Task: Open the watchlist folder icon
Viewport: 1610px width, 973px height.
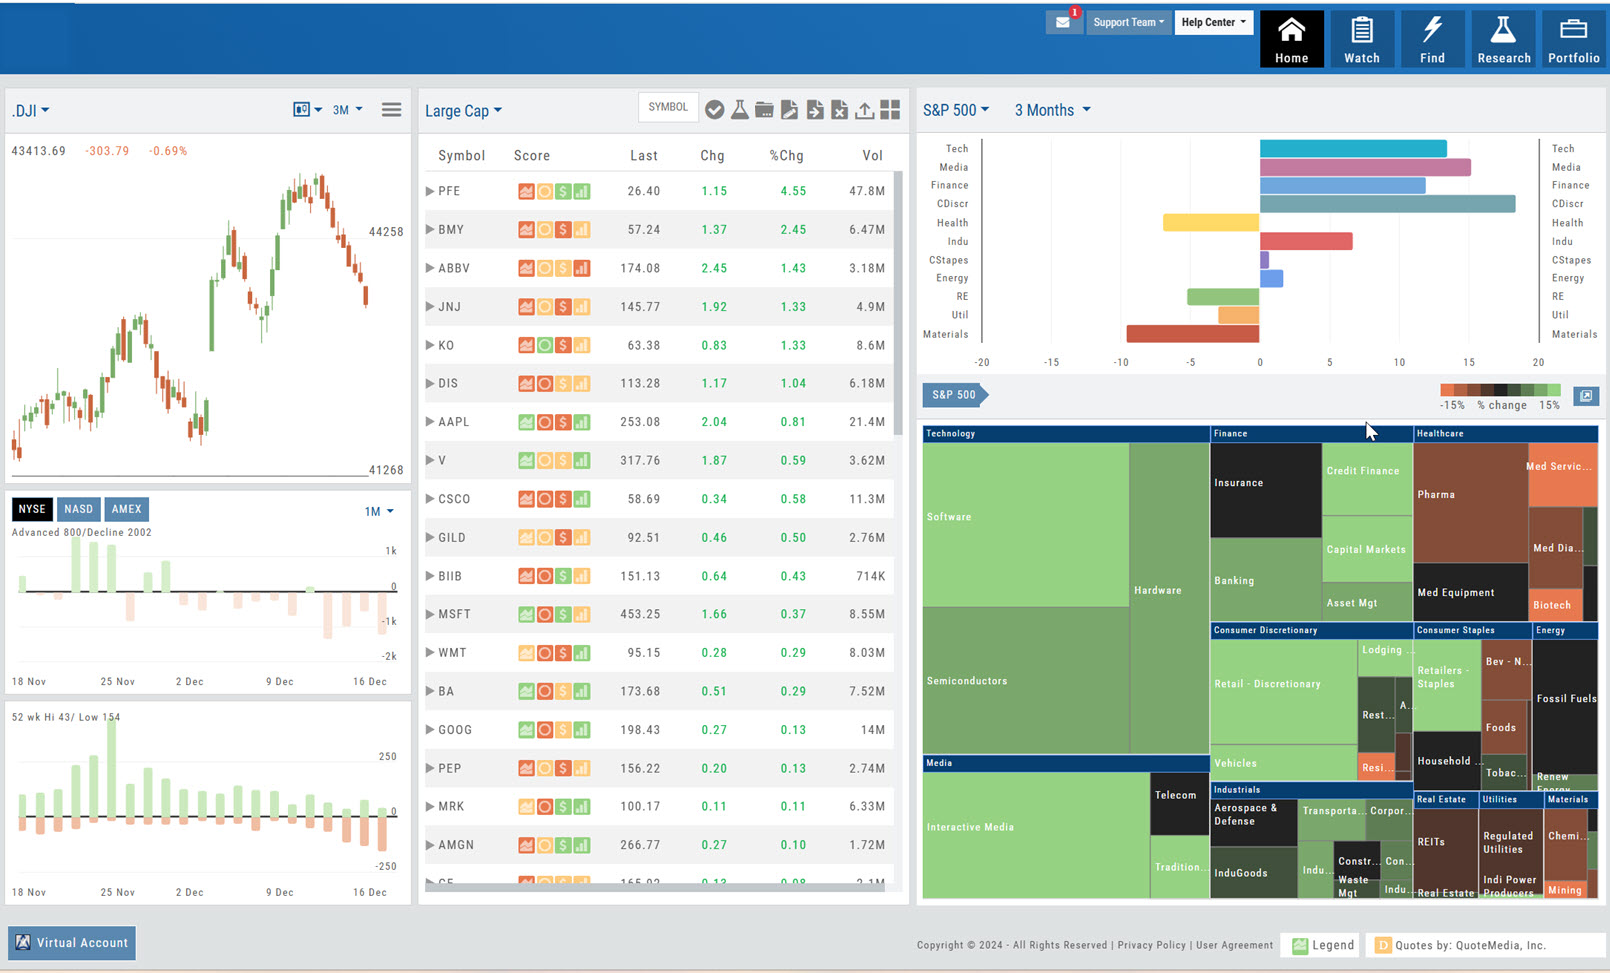Action: pos(764,110)
